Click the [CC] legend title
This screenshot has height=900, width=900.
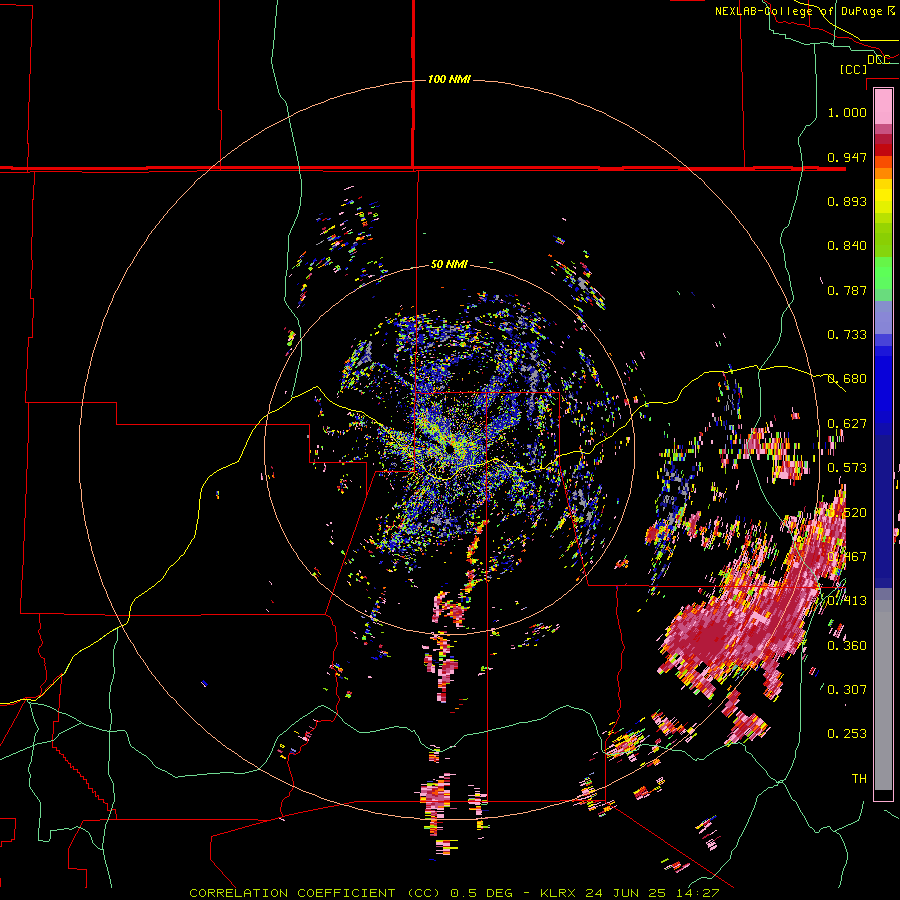853,69
